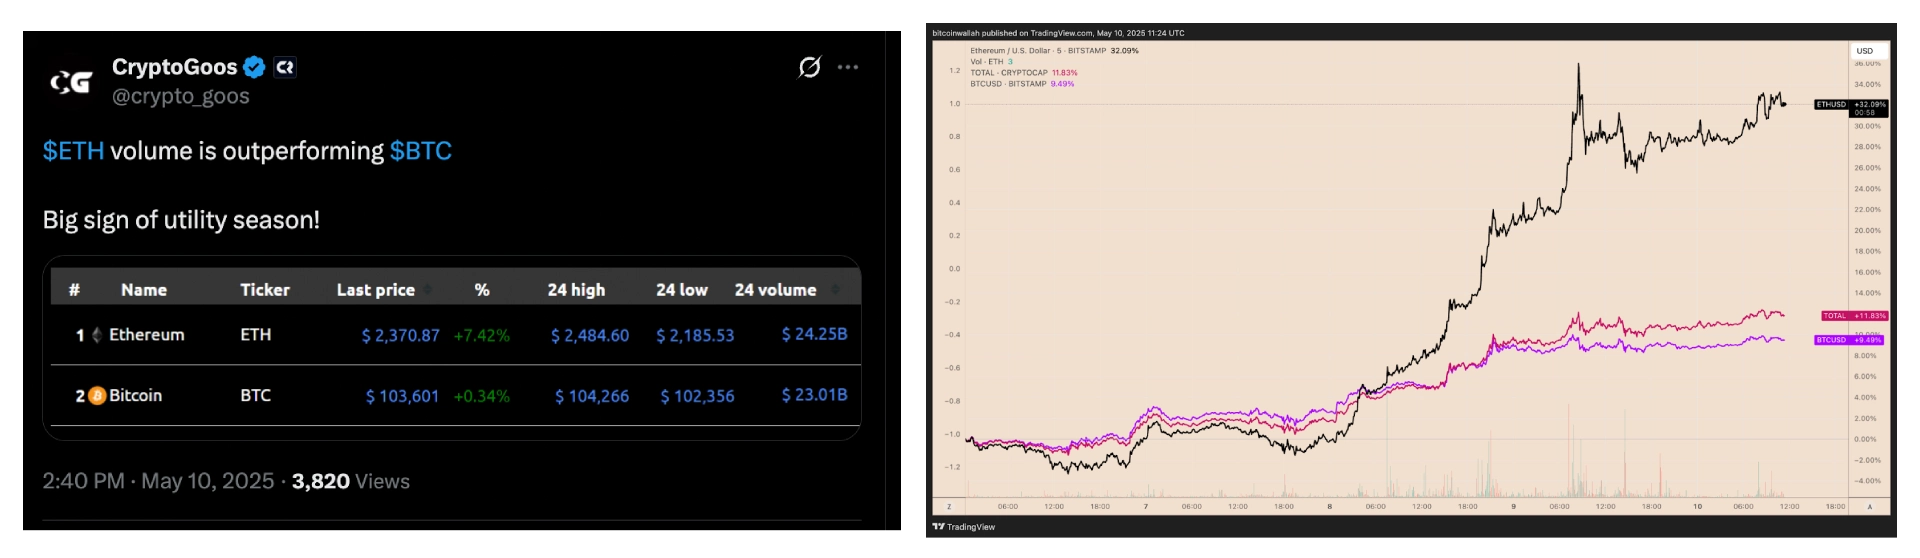
Task: Click the bitcoinwallah published on TradingView.com header
Action: tap(1058, 33)
